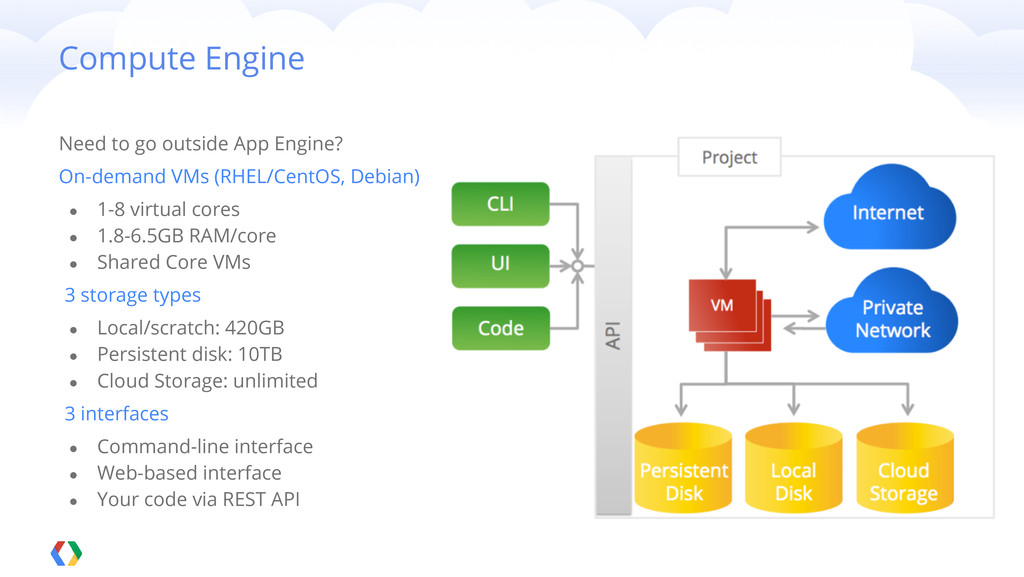Click '1-8 virtual cores' bullet
Viewport: 1024px width, 577px height.
tap(168, 210)
